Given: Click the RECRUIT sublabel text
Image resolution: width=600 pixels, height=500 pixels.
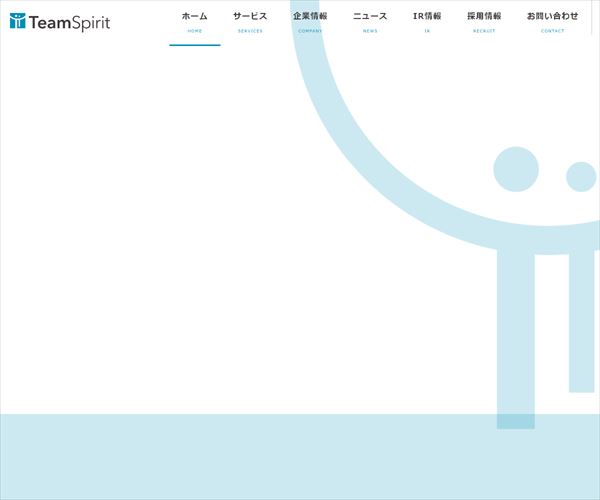Looking at the screenshot, I should pyautogui.click(x=484, y=31).
